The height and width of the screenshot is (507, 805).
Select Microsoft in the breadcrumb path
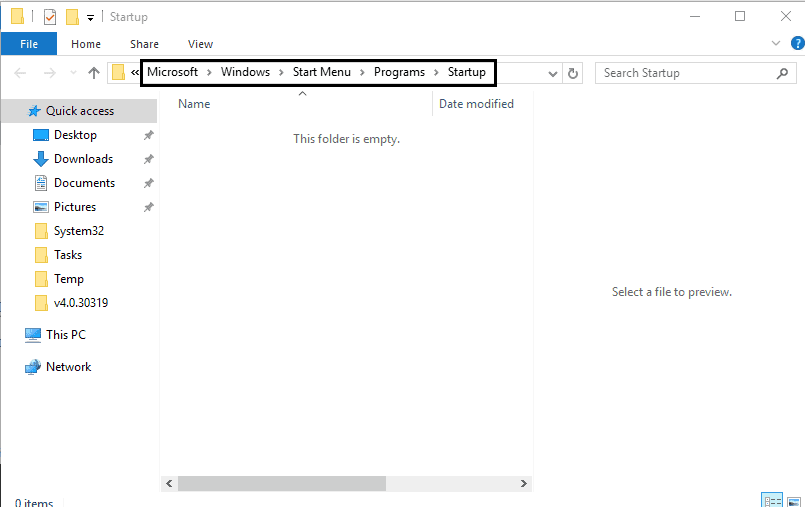pos(172,72)
